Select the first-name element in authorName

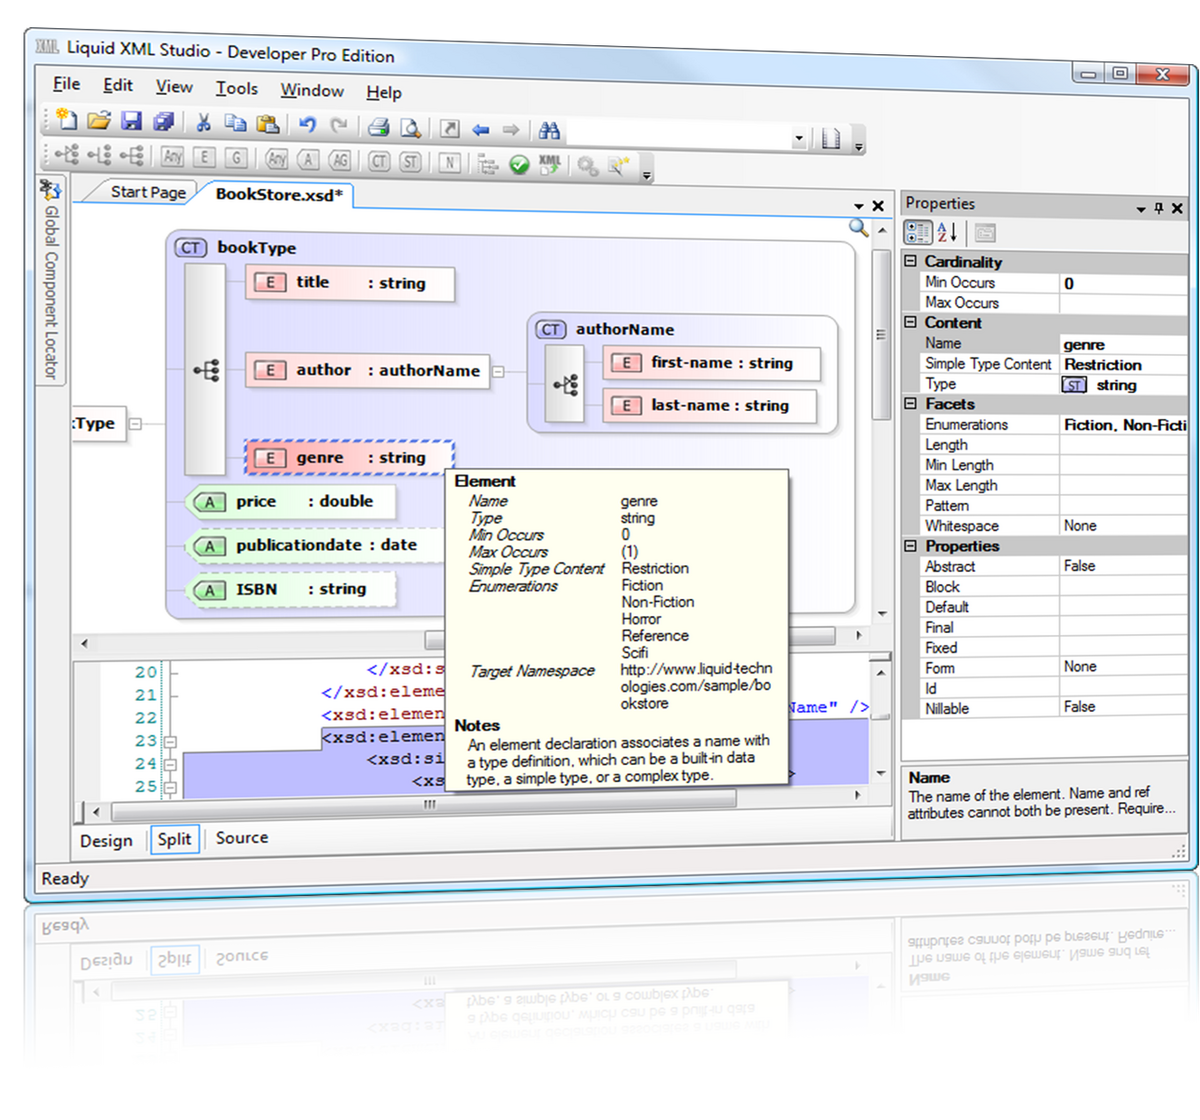[711, 363]
